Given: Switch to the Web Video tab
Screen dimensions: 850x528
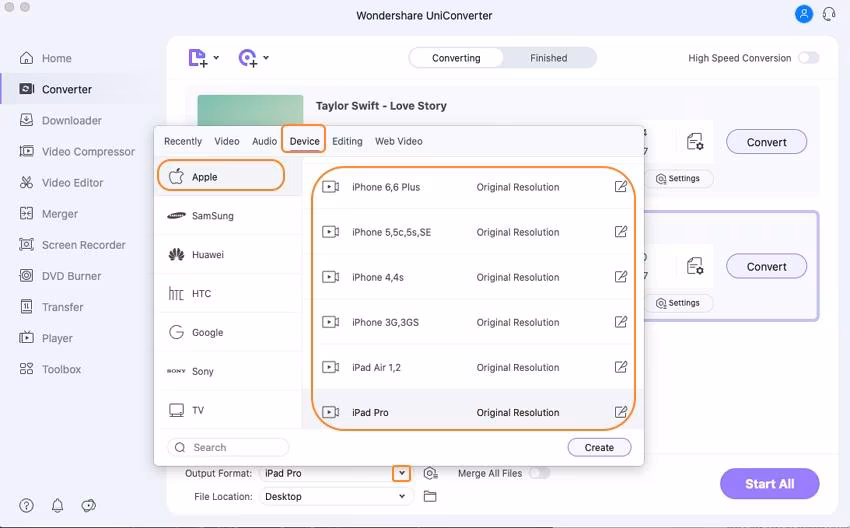Looking at the screenshot, I should [398, 141].
